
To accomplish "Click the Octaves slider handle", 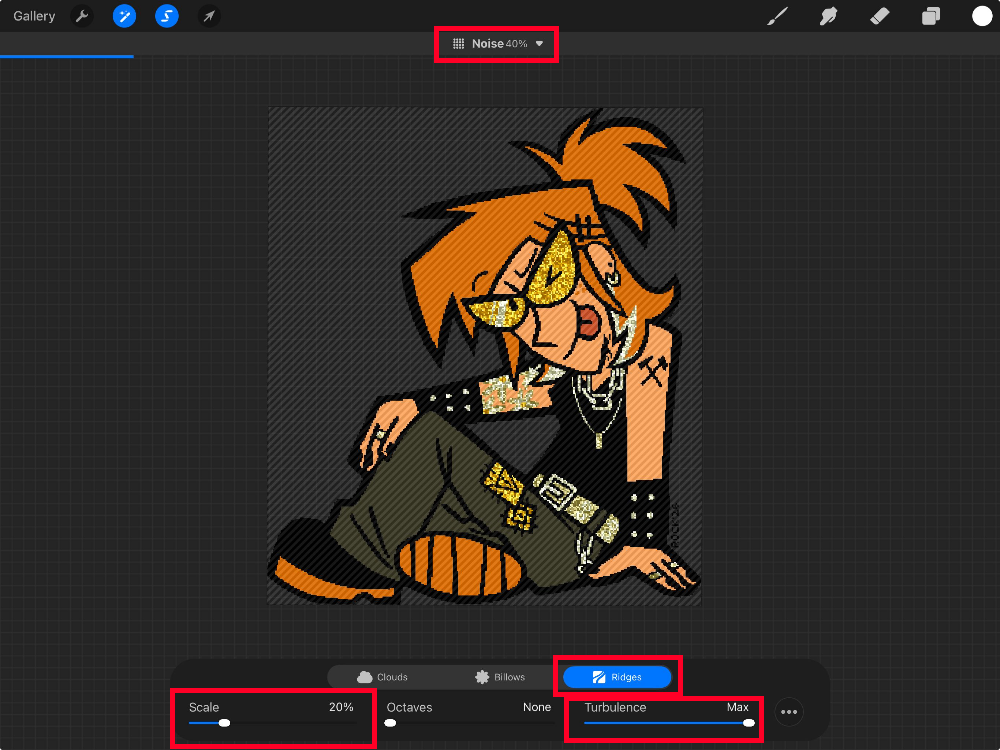I will click(x=390, y=722).
